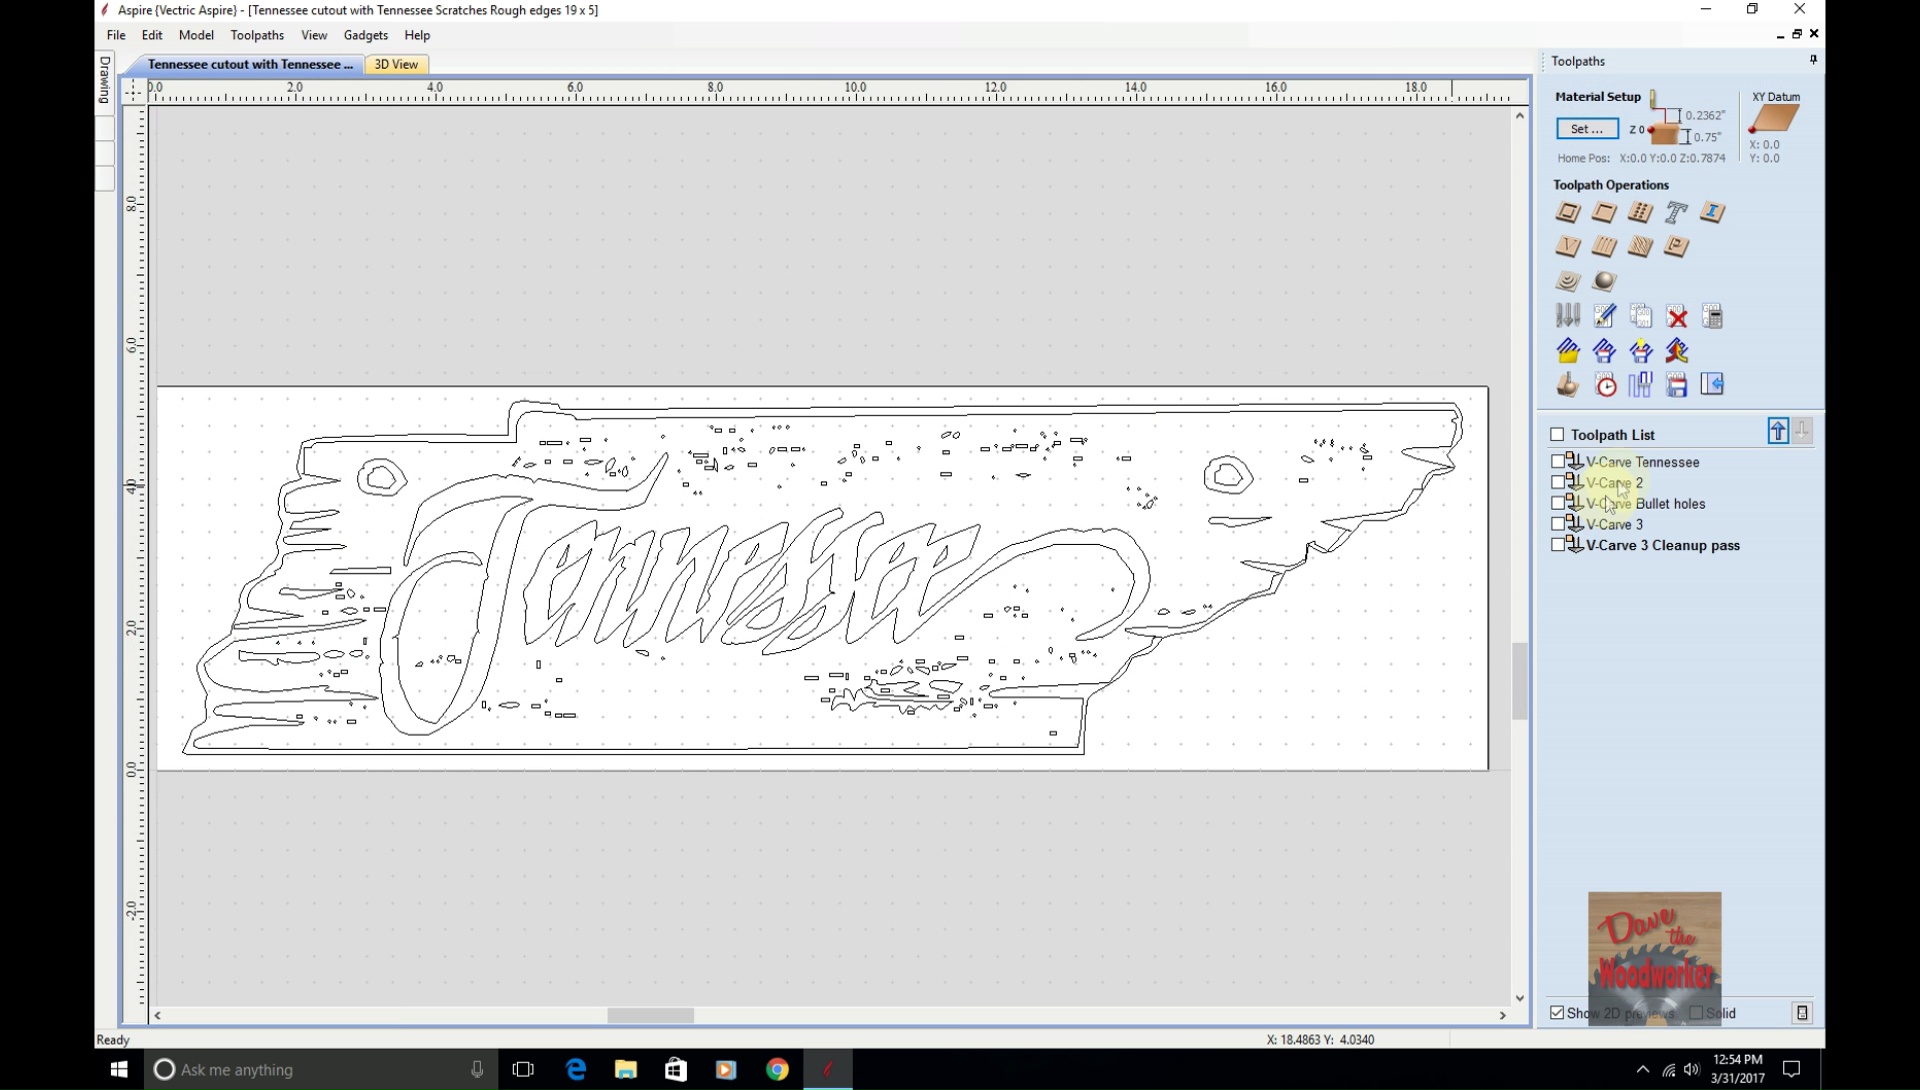This screenshot has height=1090, width=1920.
Task: Open the Prism carving toolpath tool
Action: (x=1677, y=247)
